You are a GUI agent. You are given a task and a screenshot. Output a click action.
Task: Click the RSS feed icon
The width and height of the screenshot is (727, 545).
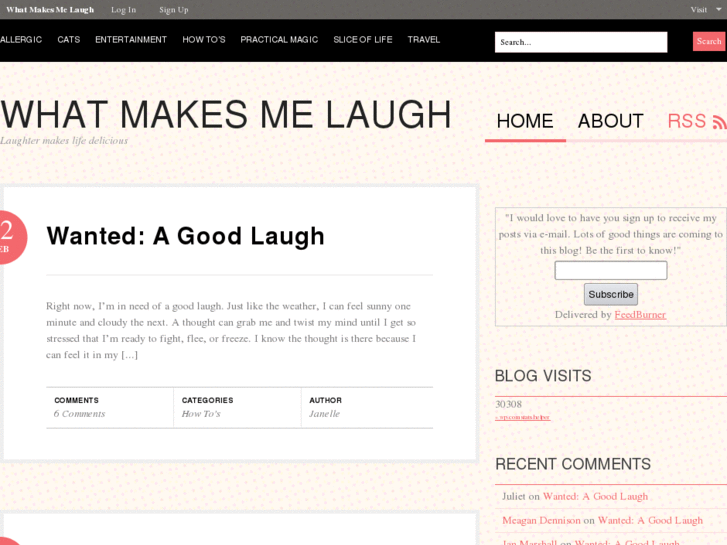point(720,122)
